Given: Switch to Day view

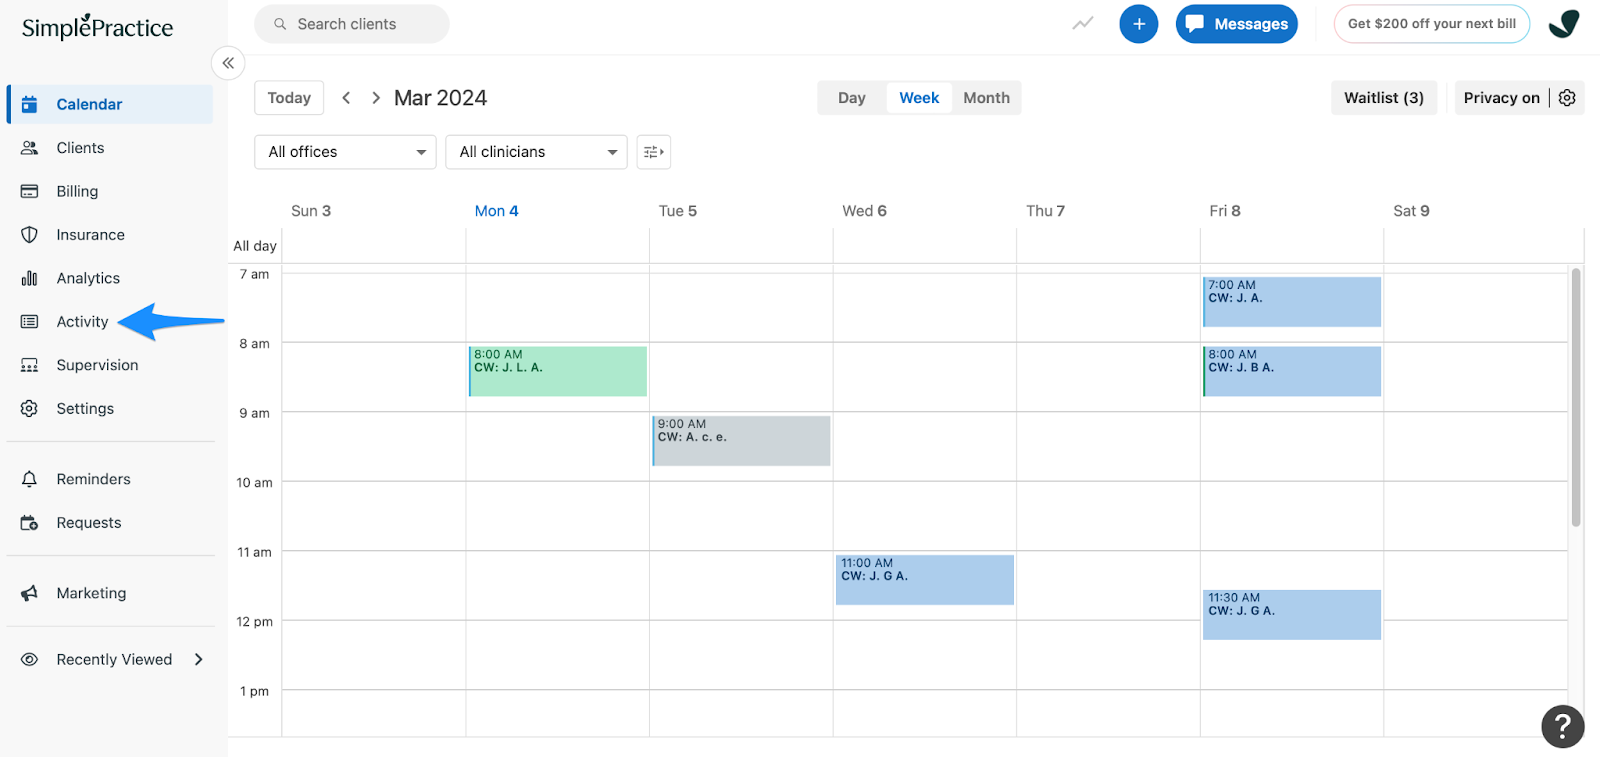Looking at the screenshot, I should pyautogui.click(x=852, y=98).
